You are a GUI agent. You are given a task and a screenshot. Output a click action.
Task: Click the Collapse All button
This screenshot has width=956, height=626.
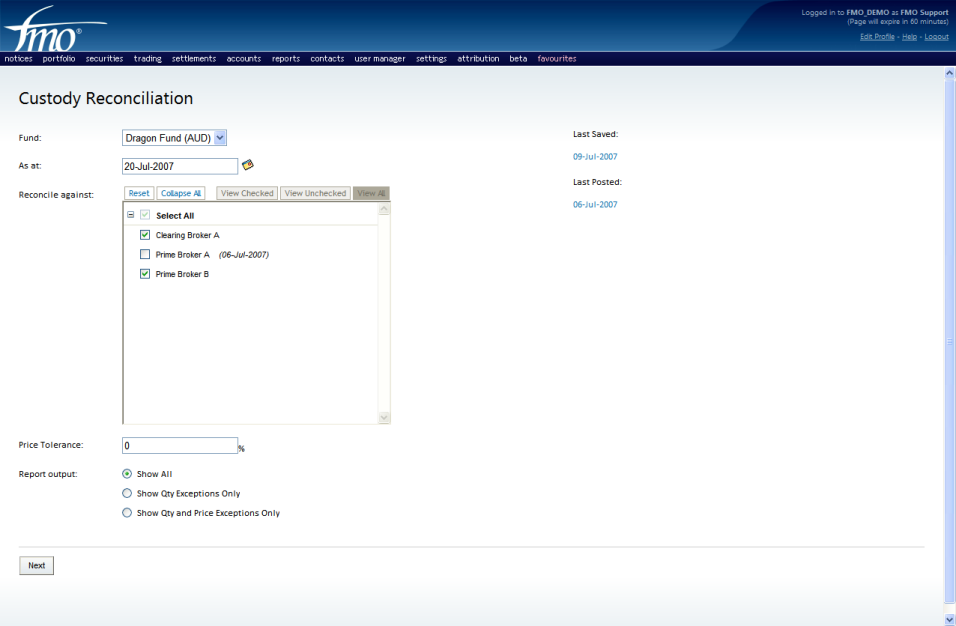click(x=181, y=193)
